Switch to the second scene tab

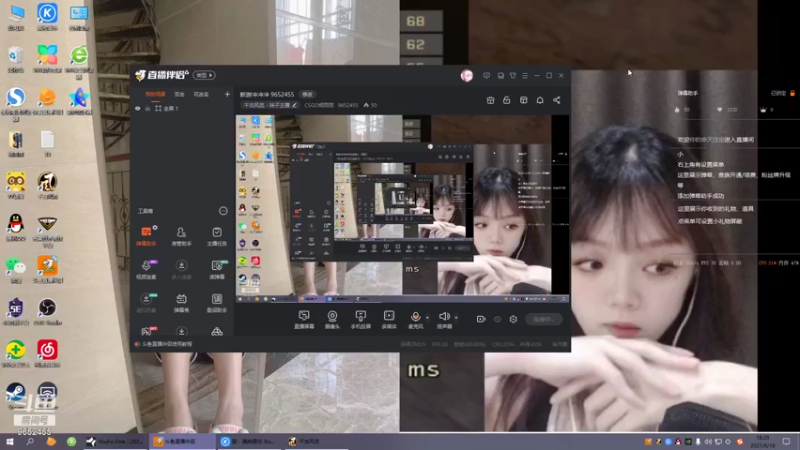[x=180, y=94]
